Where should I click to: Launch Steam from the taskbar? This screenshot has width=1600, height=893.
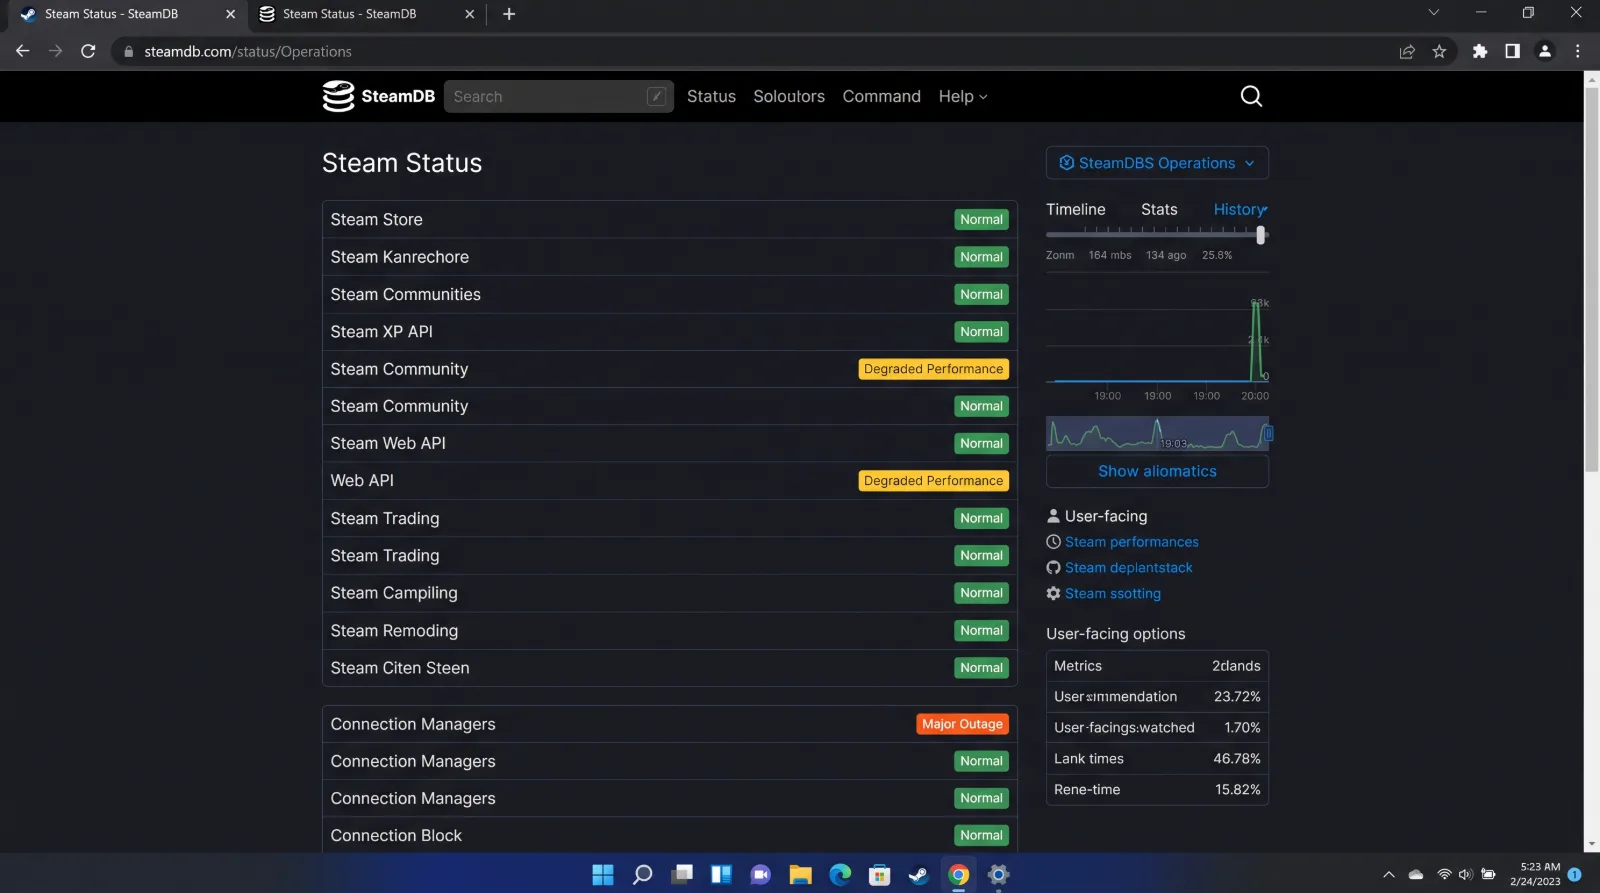point(918,875)
